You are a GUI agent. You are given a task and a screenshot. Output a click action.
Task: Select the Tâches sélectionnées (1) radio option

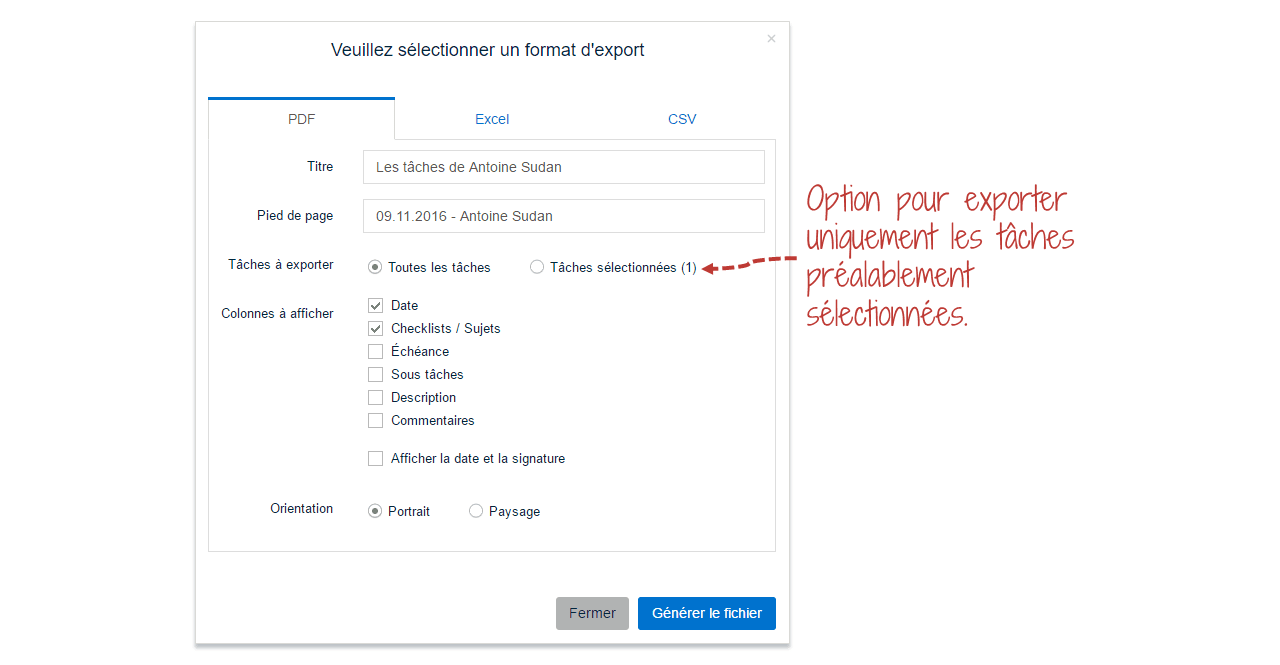point(537,267)
